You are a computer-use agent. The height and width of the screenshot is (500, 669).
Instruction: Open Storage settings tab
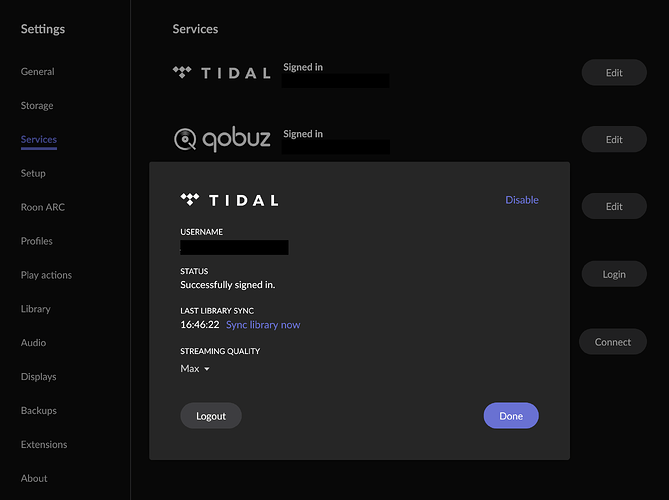37,106
